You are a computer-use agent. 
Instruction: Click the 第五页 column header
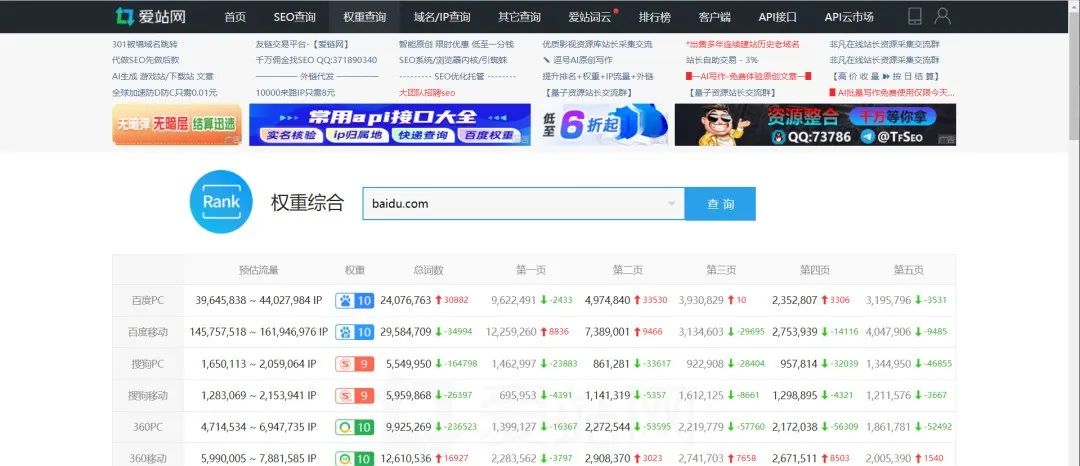pyautogui.click(x=908, y=271)
